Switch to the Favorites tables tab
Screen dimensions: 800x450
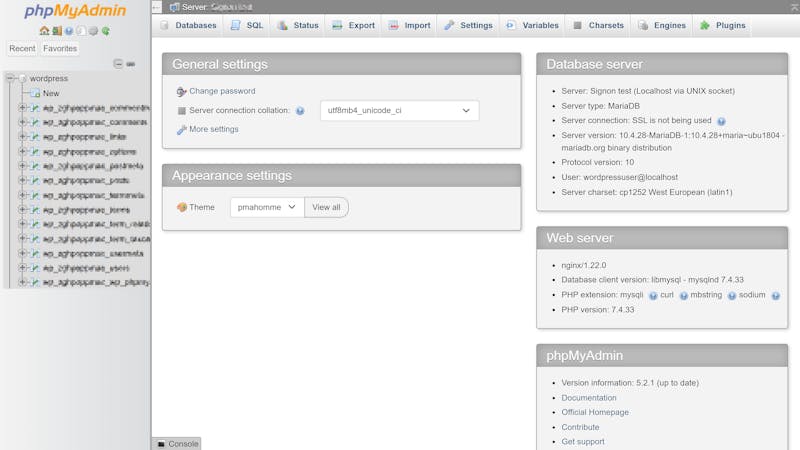(x=60, y=48)
